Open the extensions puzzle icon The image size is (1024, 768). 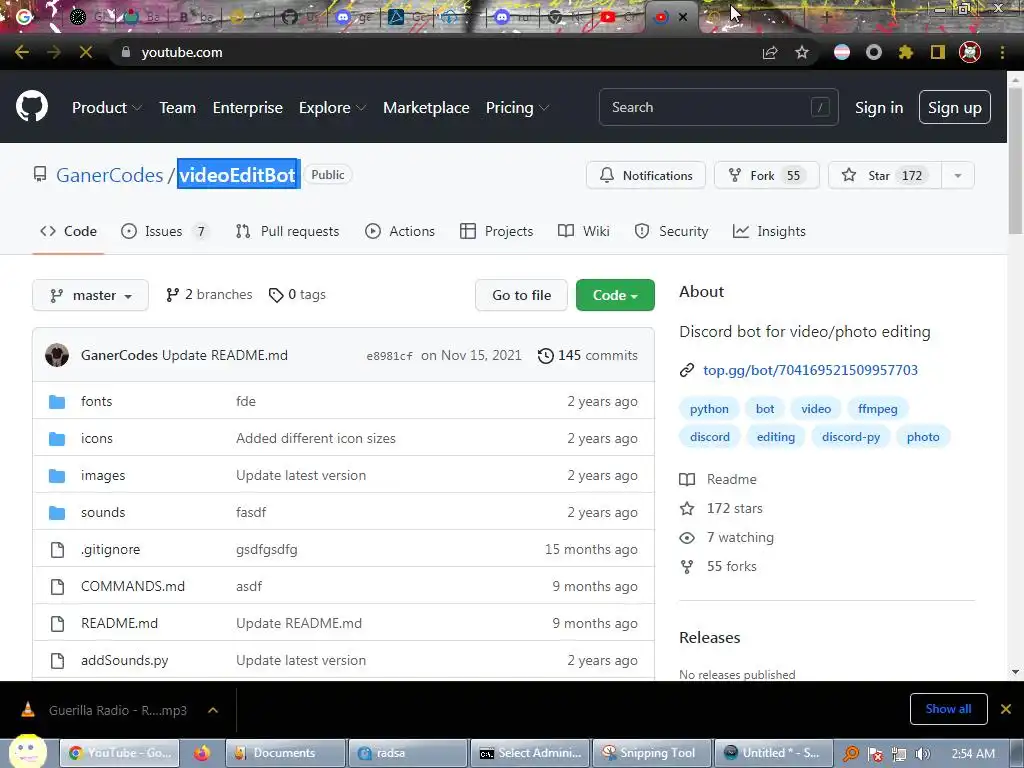[906, 52]
